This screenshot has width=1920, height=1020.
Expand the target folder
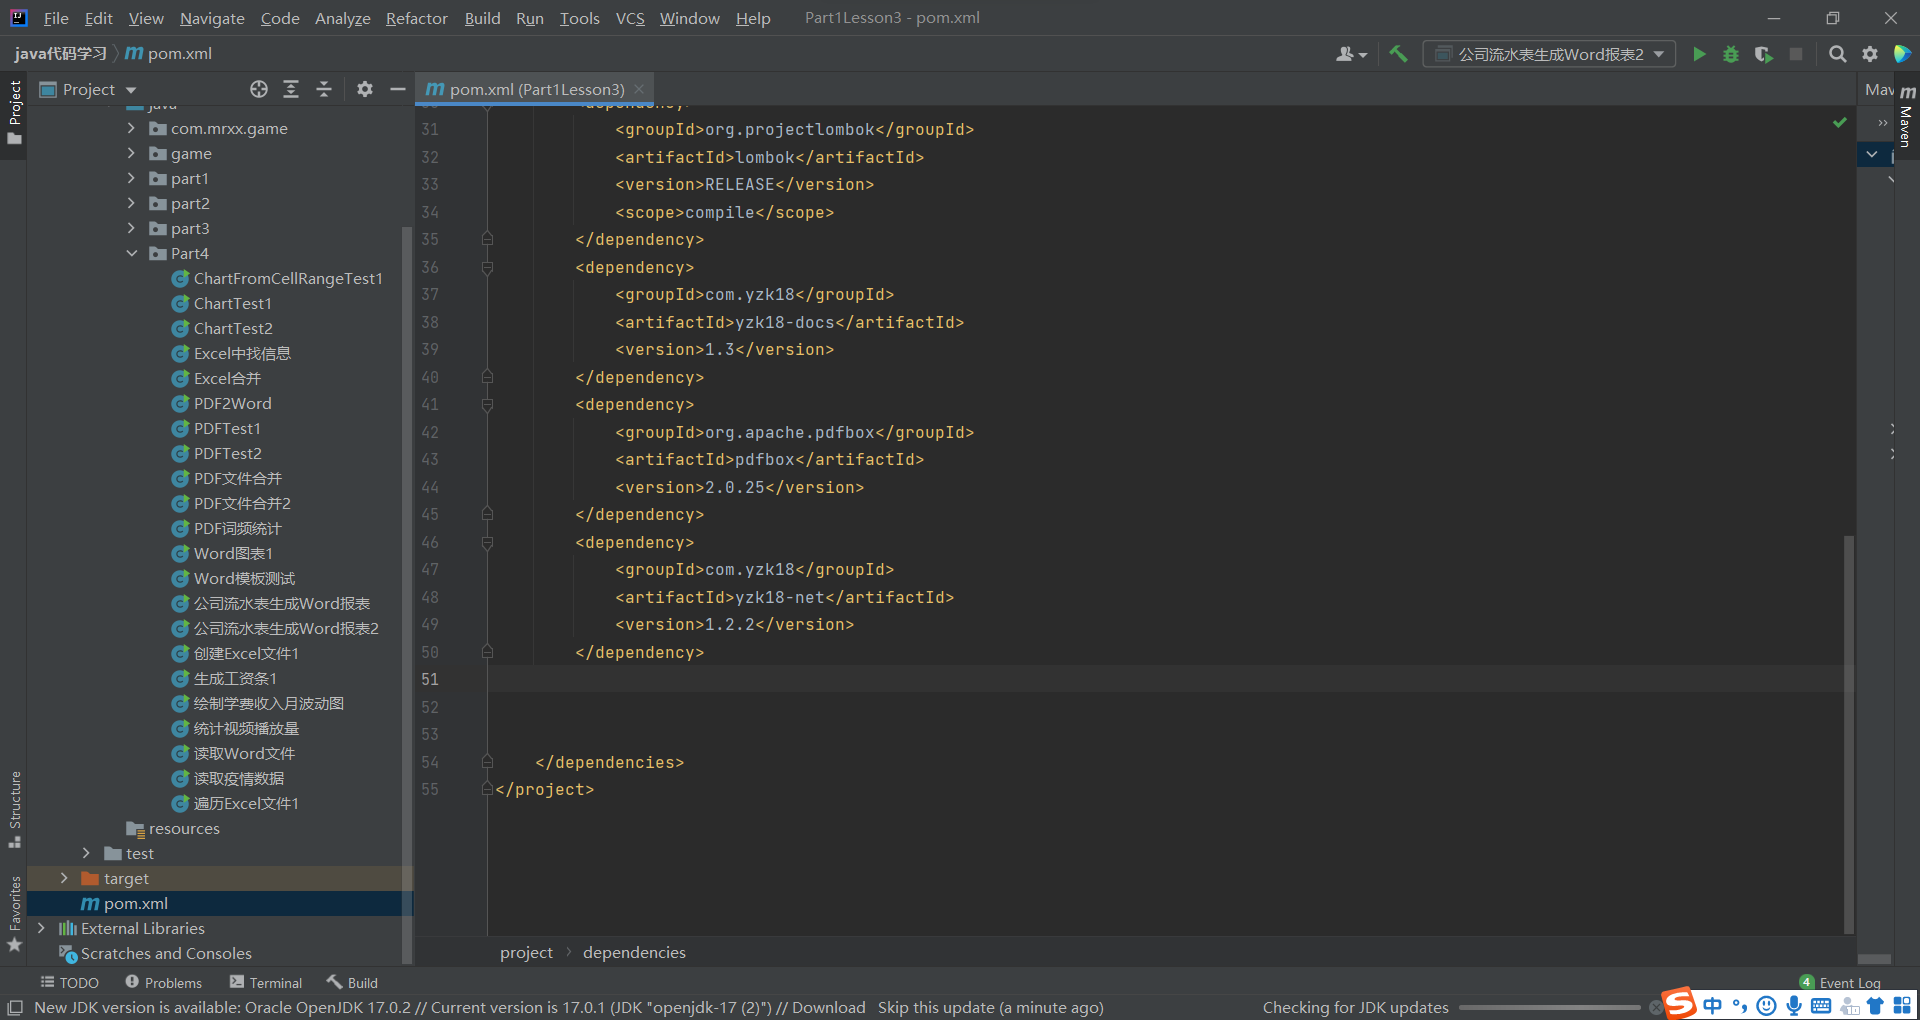[64, 878]
